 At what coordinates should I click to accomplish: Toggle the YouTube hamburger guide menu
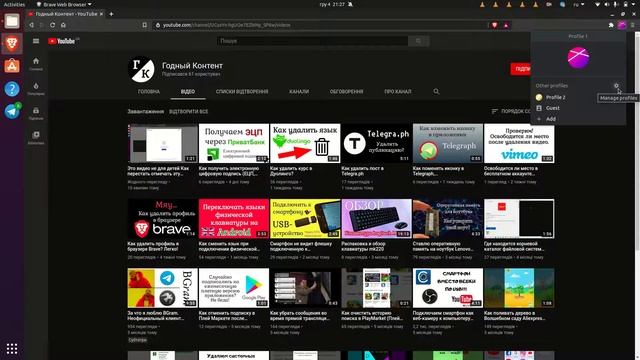(36, 41)
